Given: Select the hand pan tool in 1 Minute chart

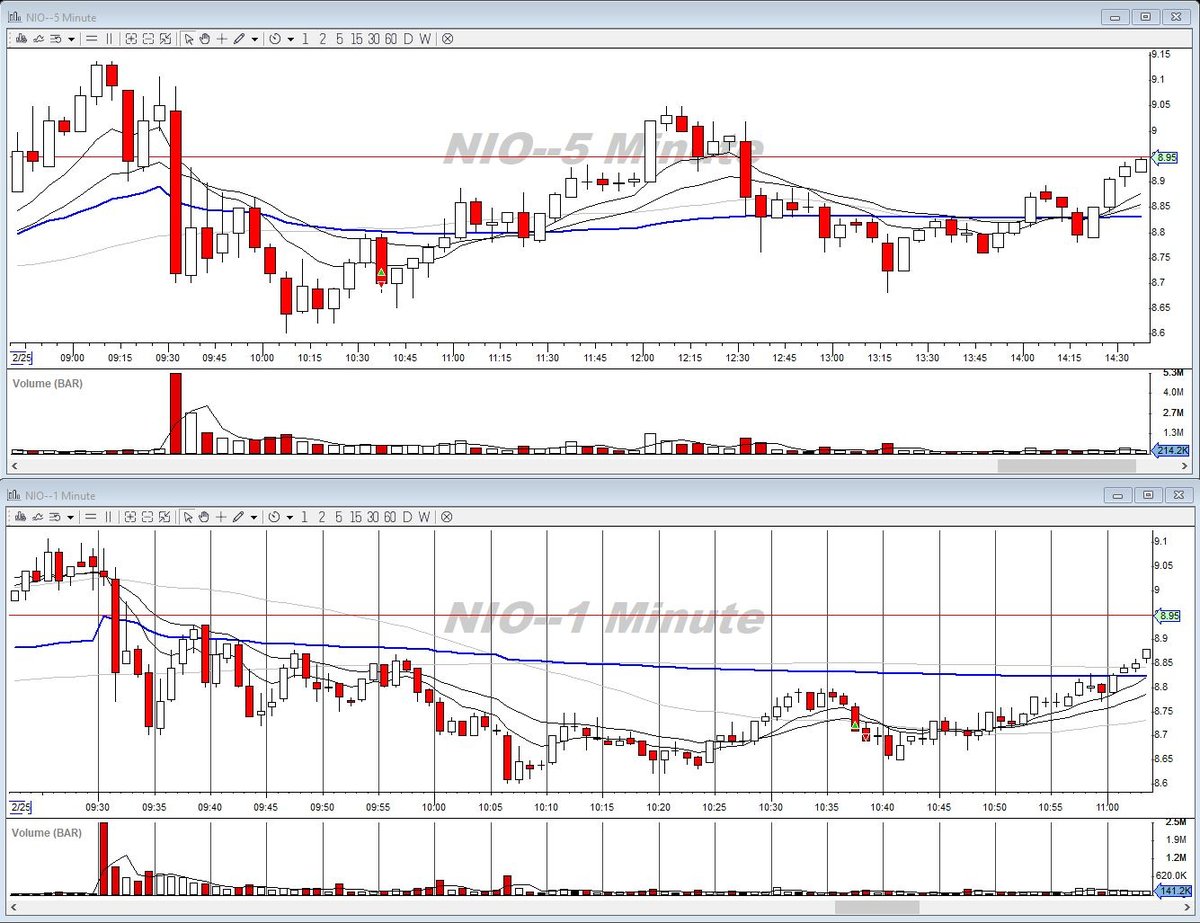Looking at the screenshot, I should [x=205, y=517].
